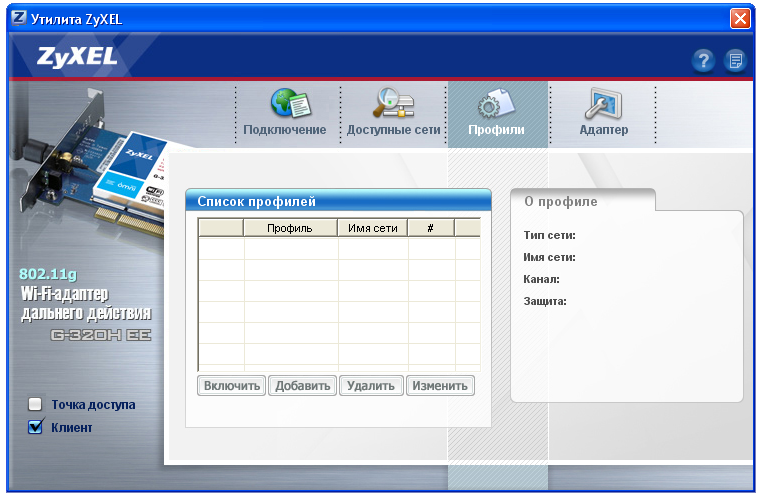Click the Утилита ZyXEL title text
The image size is (760, 499).
tap(77, 19)
